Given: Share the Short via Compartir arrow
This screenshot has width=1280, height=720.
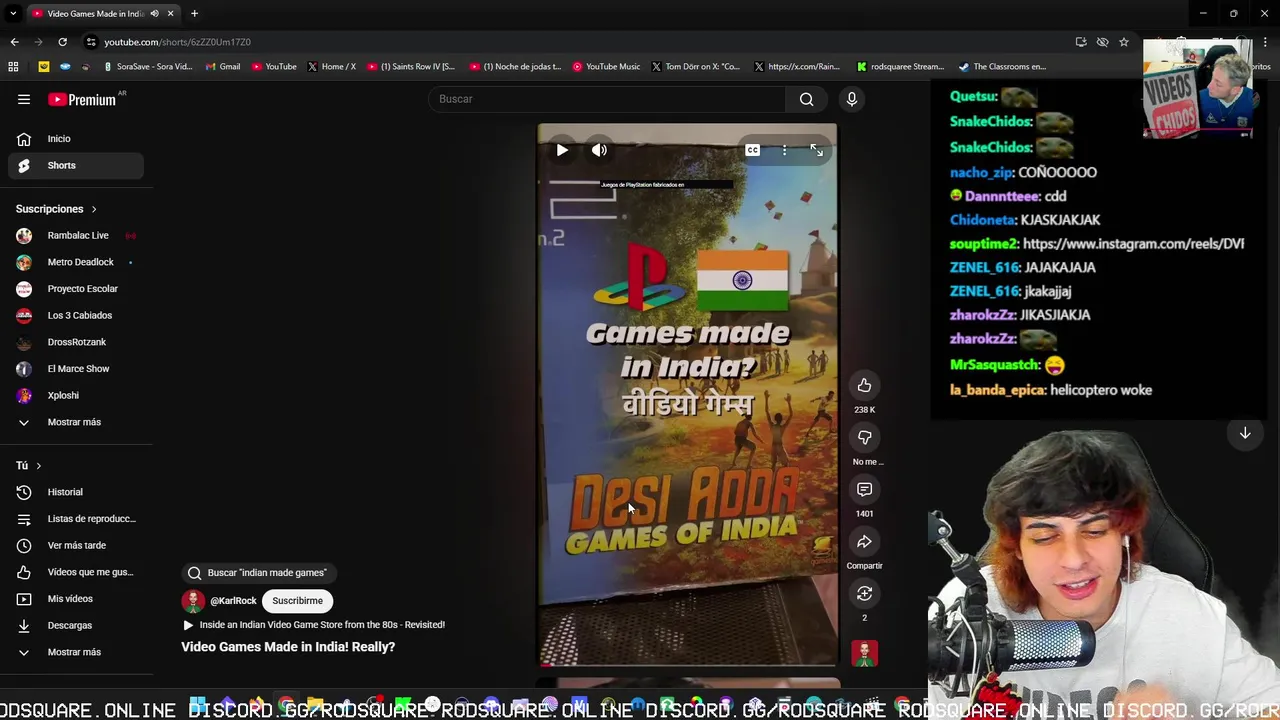Looking at the screenshot, I should click(x=864, y=541).
